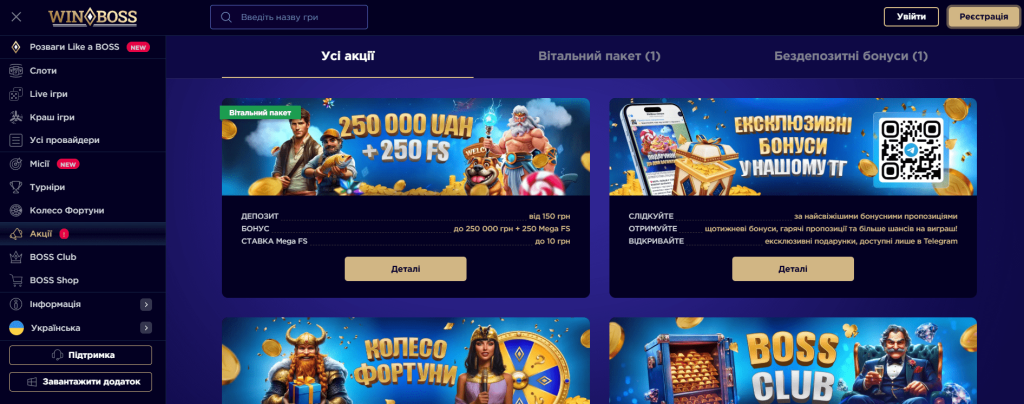The height and width of the screenshot is (404, 1024).
Task: Open the Турніри trophy icon
Action: click(x=16, y=187)
